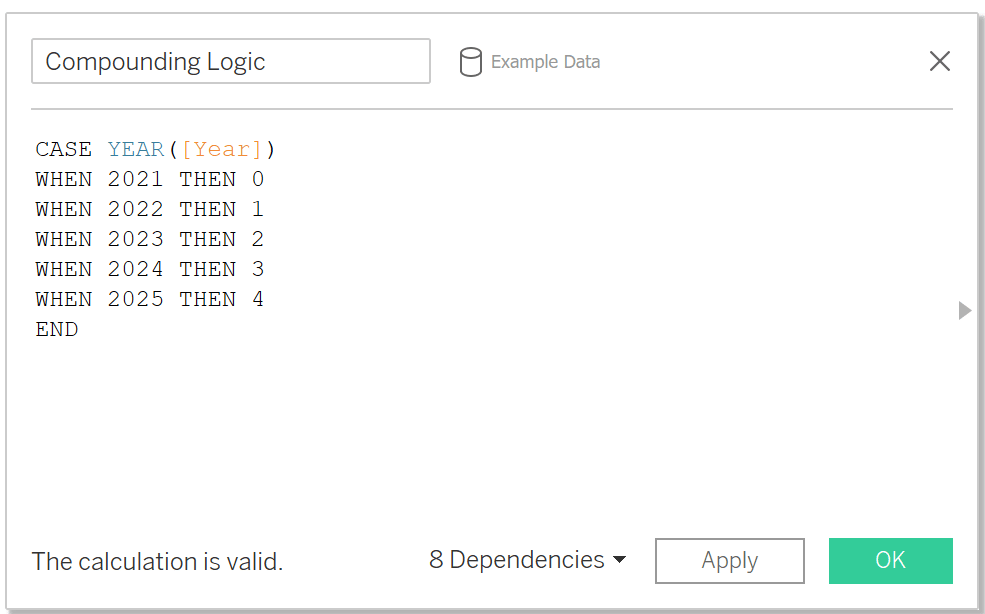Click the Apply button
The width and height of the screenshot is (985, 614).
(729, 561)
